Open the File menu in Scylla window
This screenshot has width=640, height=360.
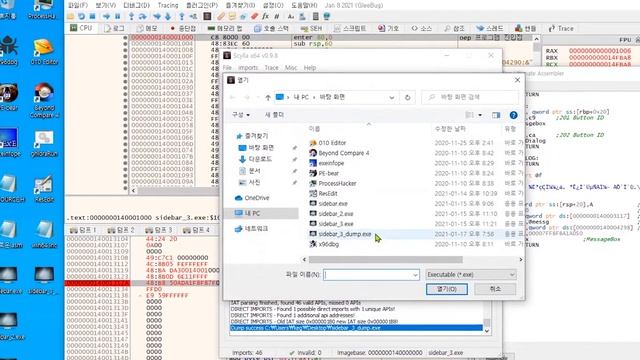point(227,68)
